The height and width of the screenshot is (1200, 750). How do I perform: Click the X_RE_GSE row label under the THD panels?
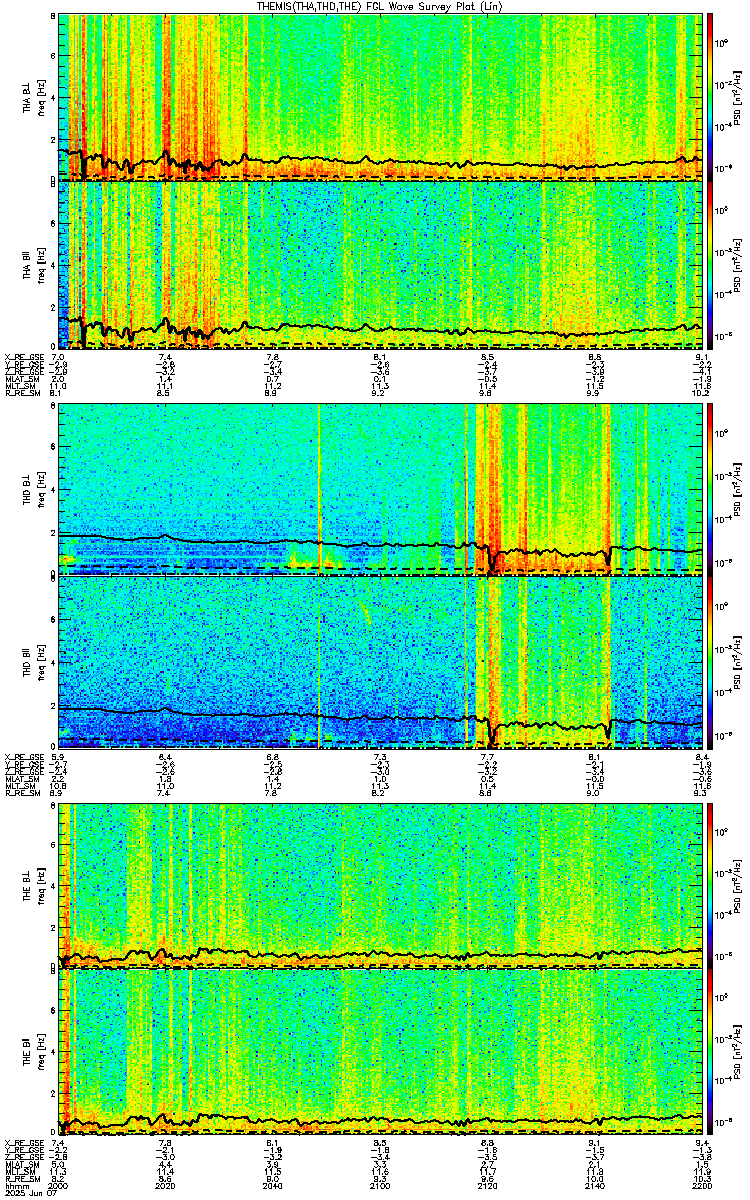pos(22,756)
